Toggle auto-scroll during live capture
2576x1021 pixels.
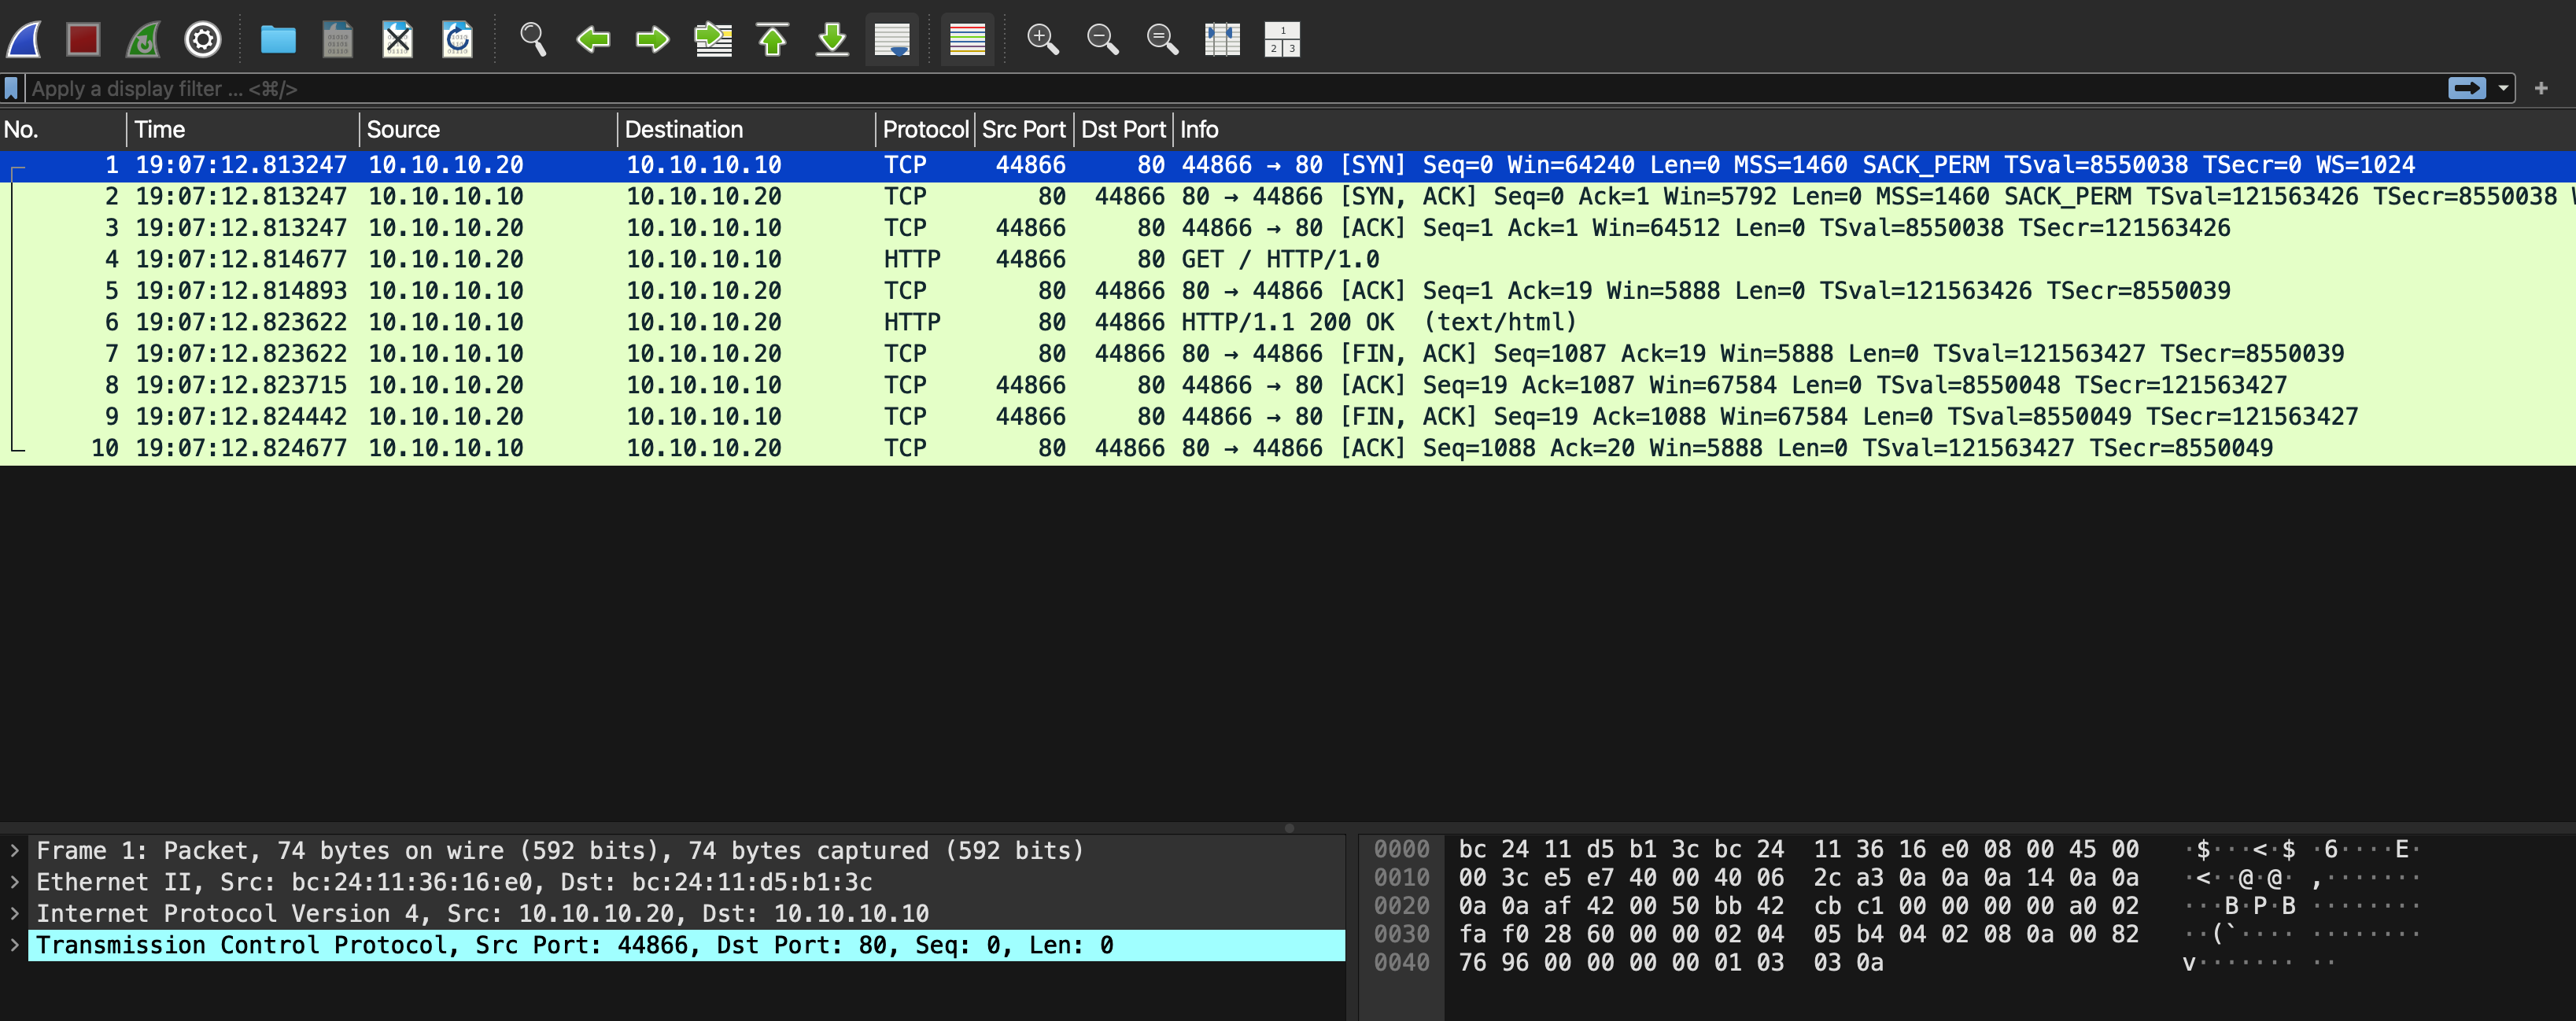click(x=892, y=40)
